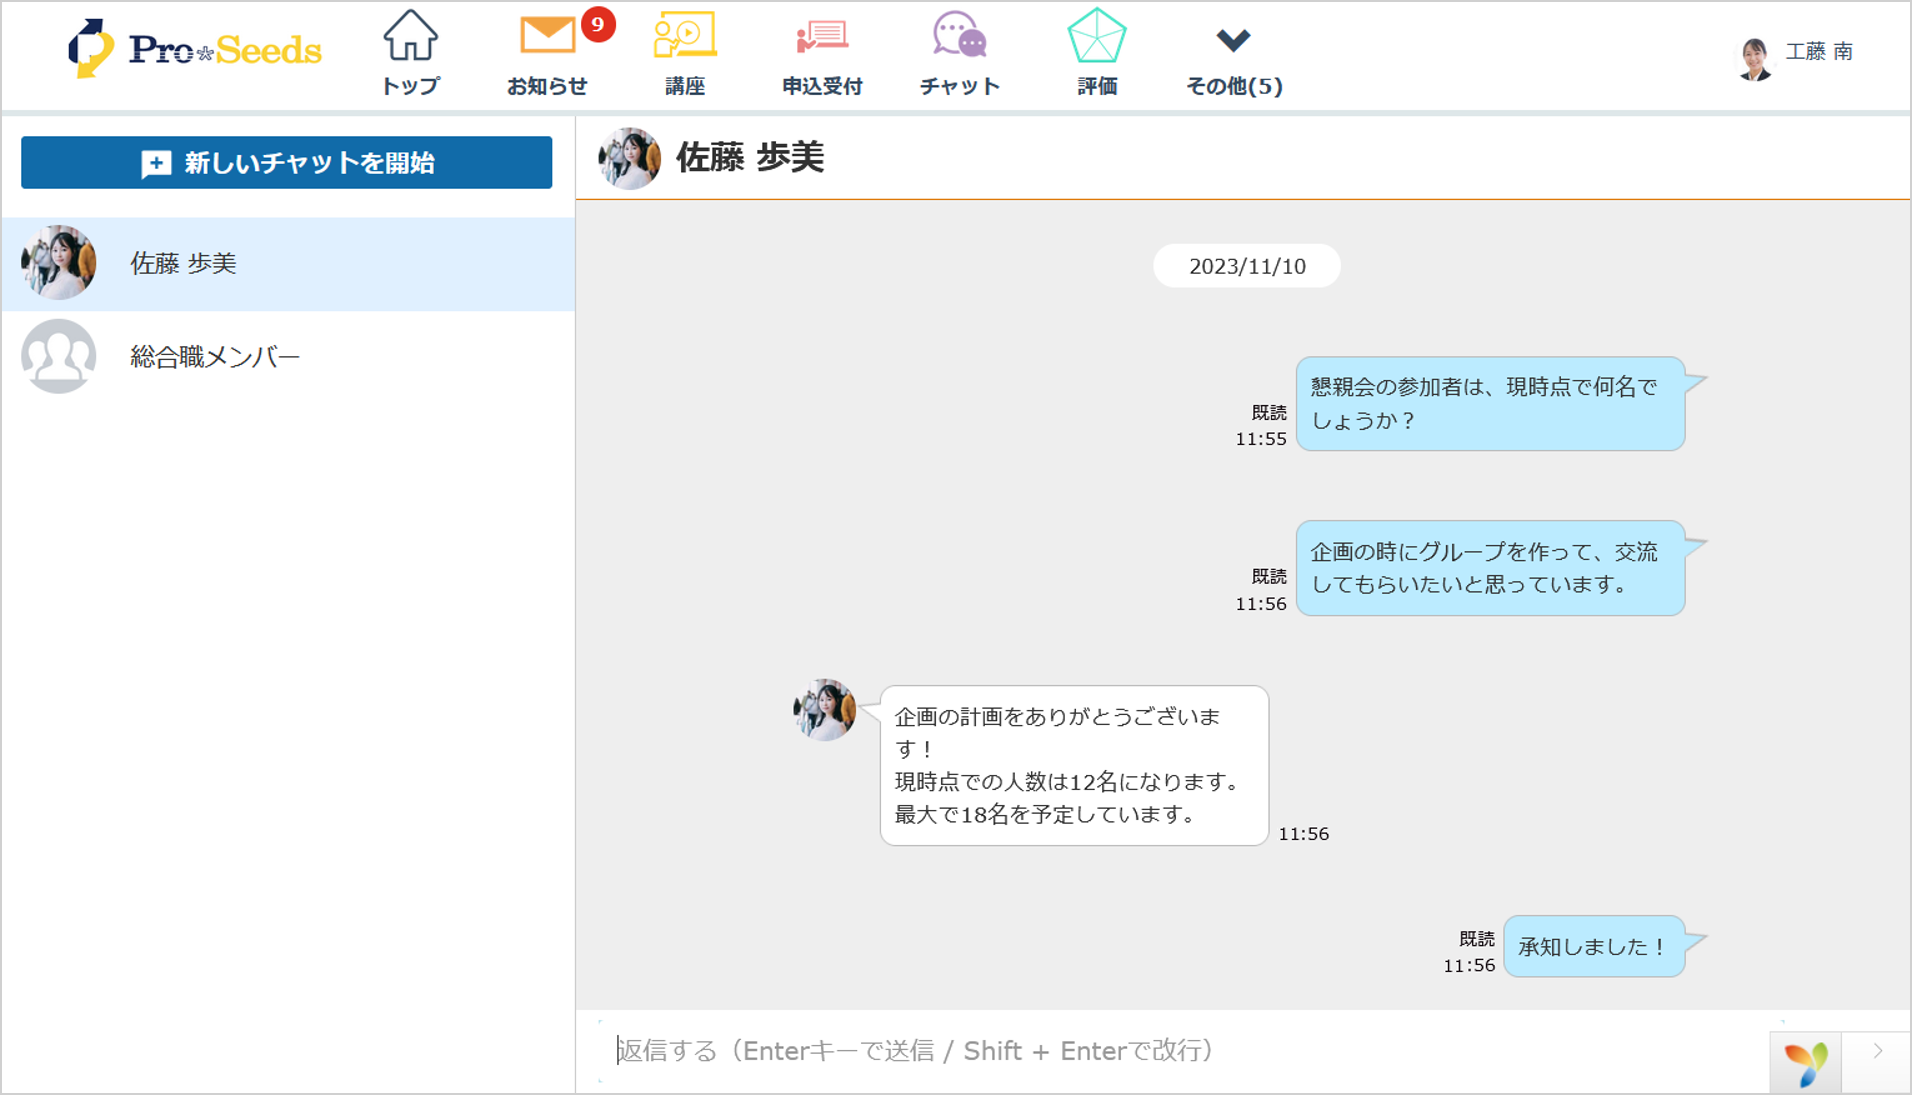Click the ProSeeds logo
1912x1095 pixels.
click(x=194, y=48)
